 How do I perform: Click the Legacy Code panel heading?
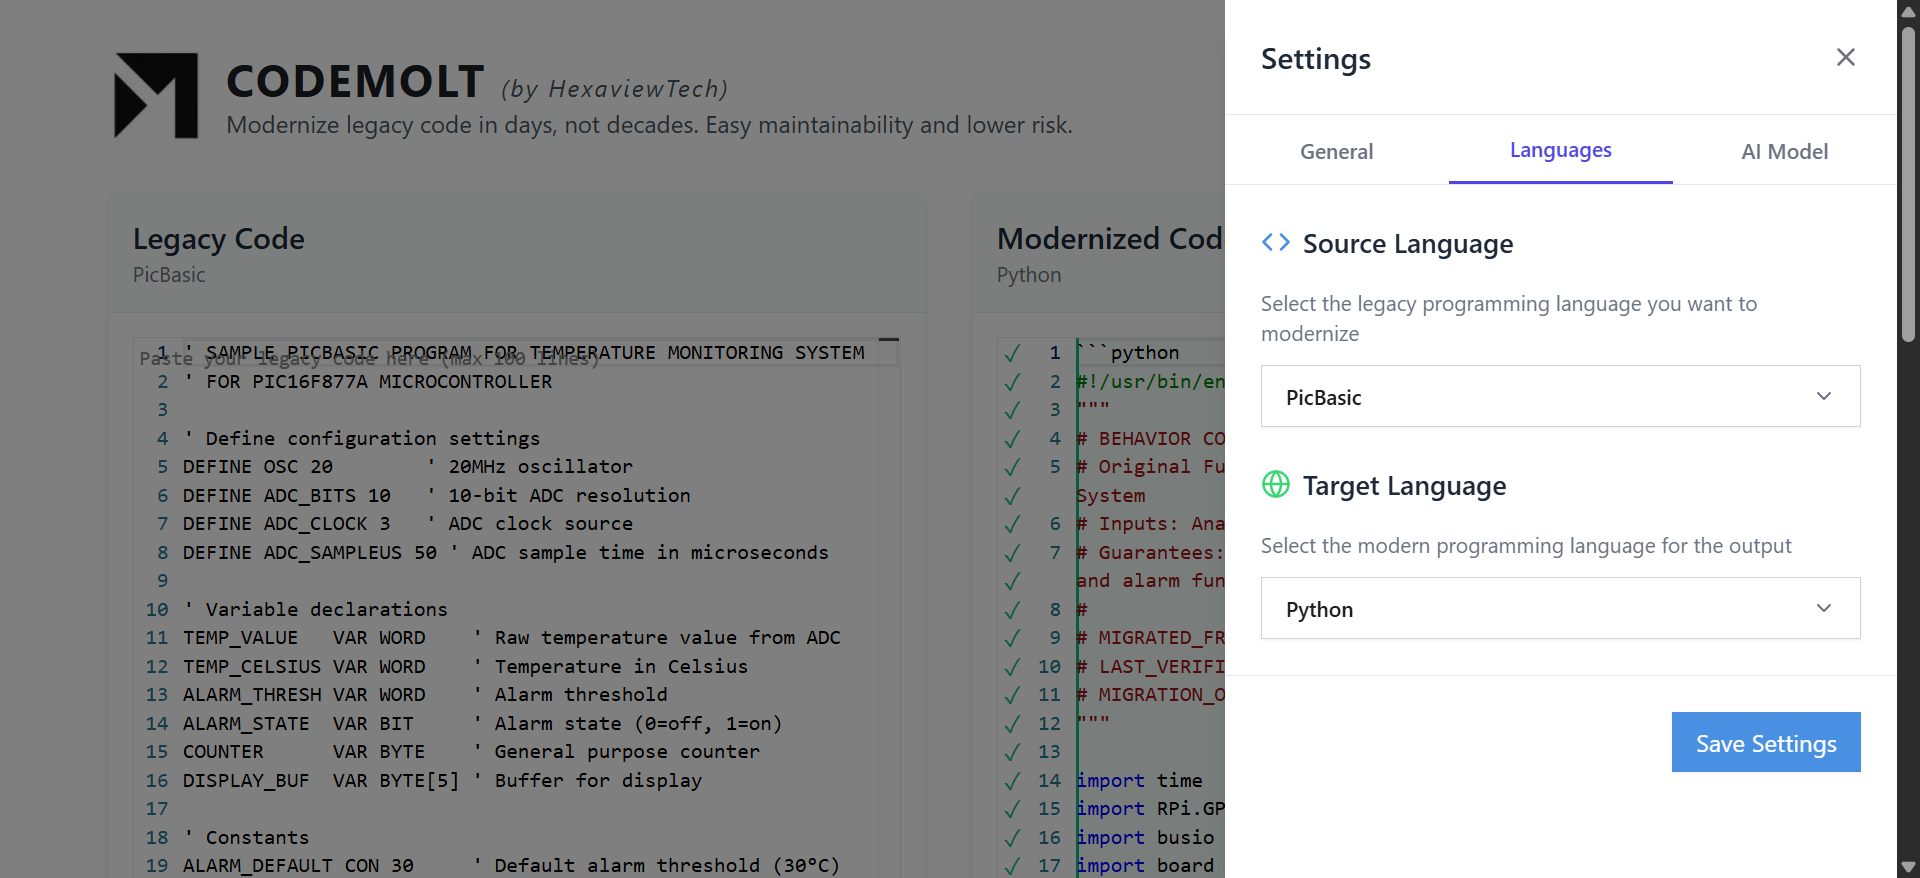click(x=219, y=239)
